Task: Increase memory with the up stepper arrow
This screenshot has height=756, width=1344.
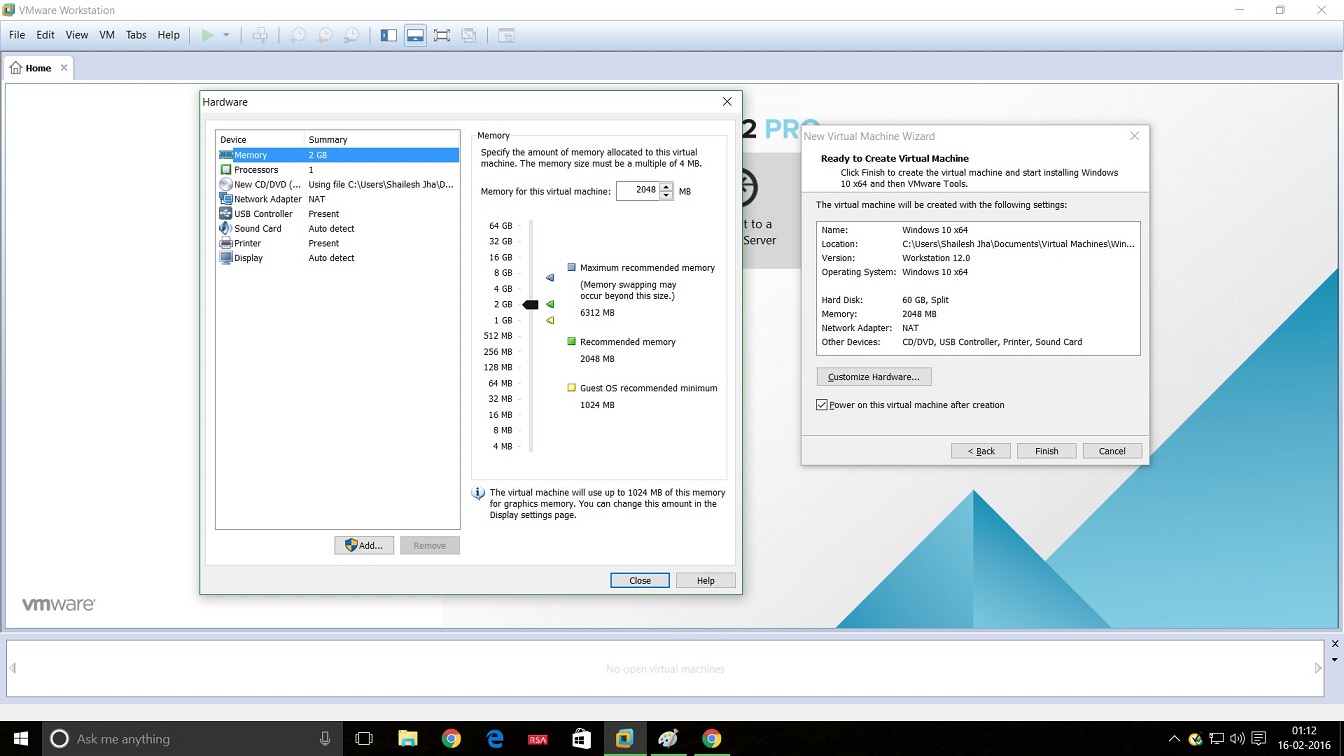Action: pos(667,186)
